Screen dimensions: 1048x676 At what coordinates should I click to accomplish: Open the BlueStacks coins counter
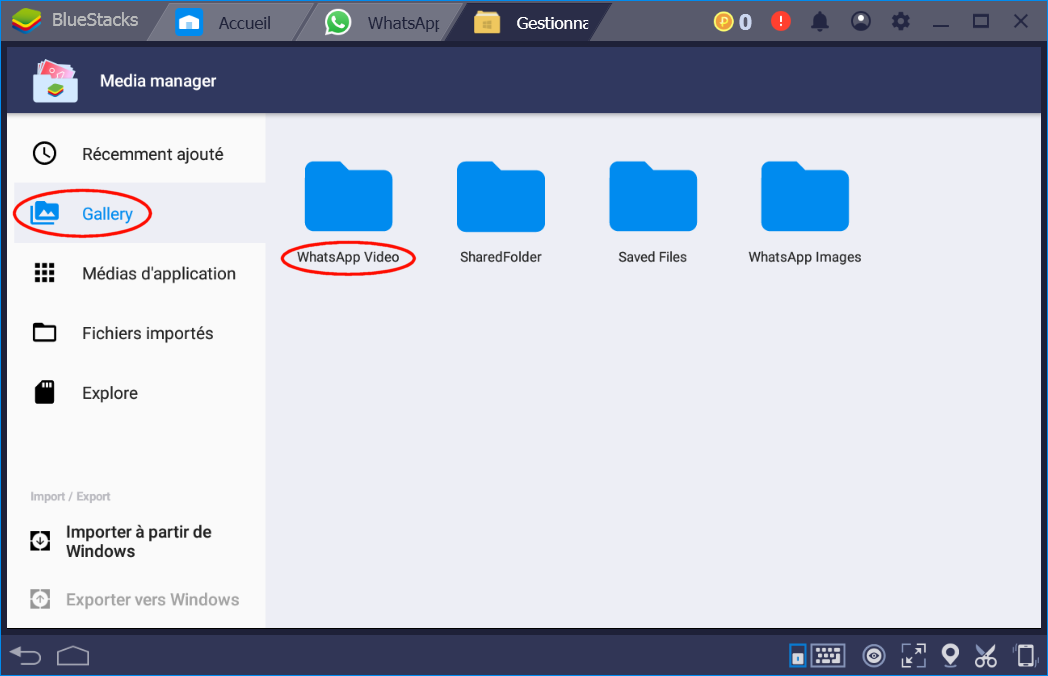[733, 22]
